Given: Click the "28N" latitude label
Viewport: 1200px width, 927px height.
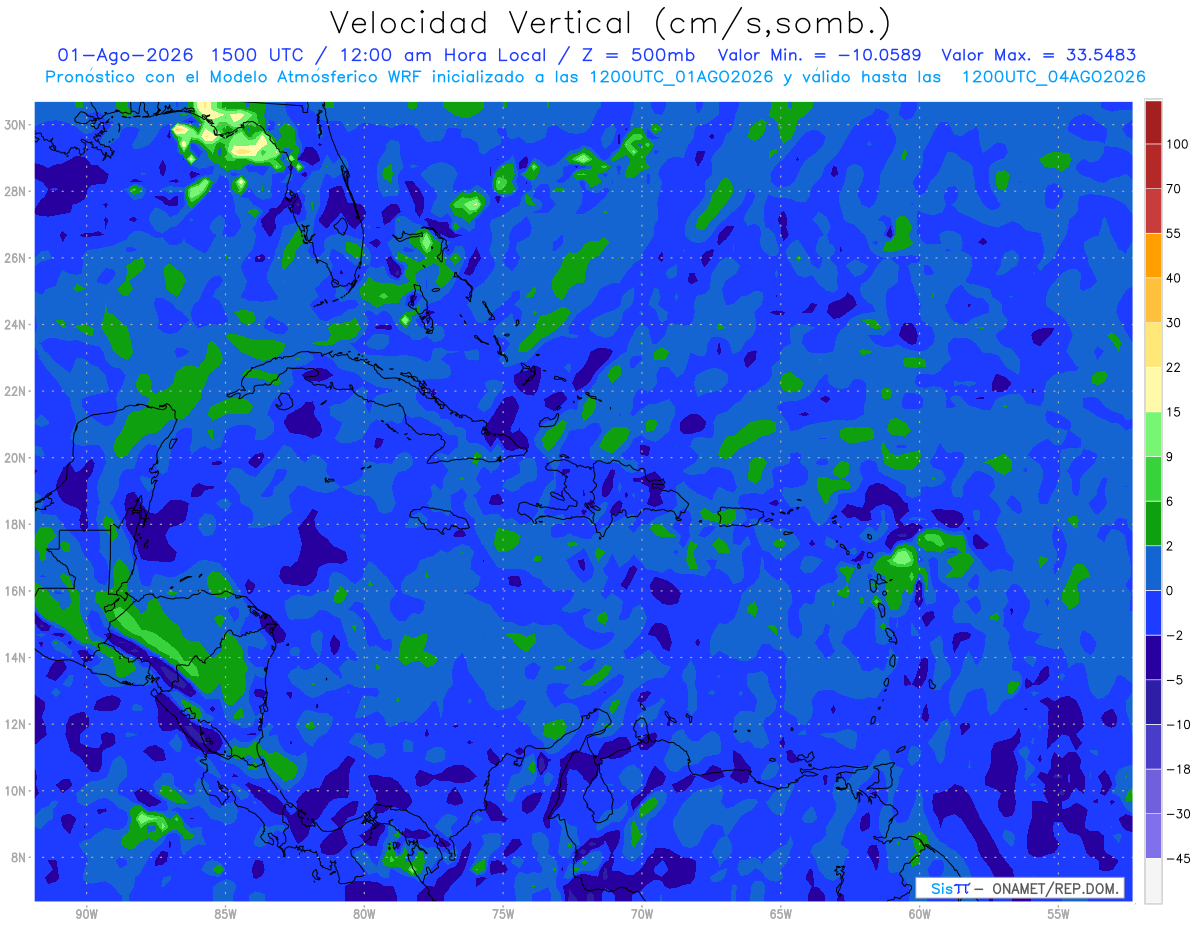Looking at the screenshot, I should coord(15,191).
